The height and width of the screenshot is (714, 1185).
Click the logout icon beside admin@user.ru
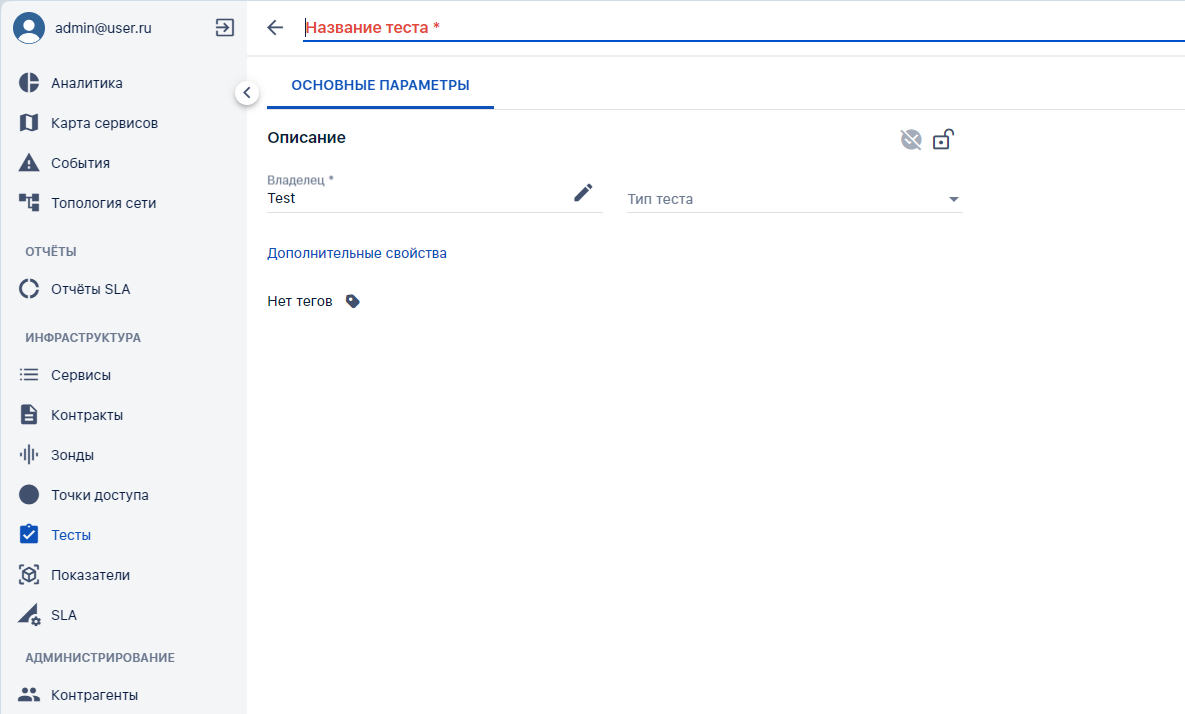[224, 28]
